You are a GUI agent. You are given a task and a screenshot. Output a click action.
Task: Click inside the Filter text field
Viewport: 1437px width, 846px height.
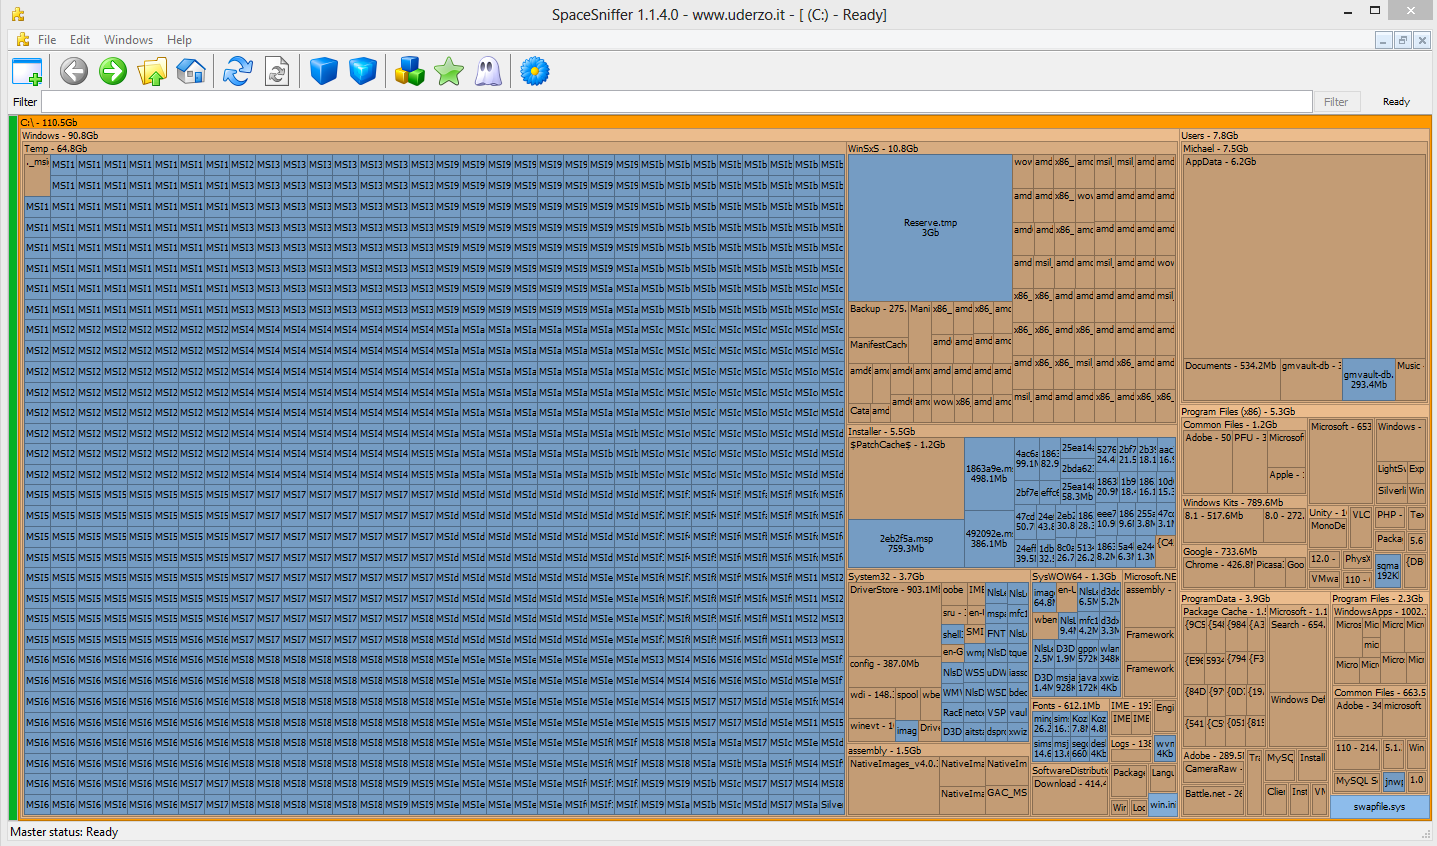pyautogui.click(x=676, y=102)
